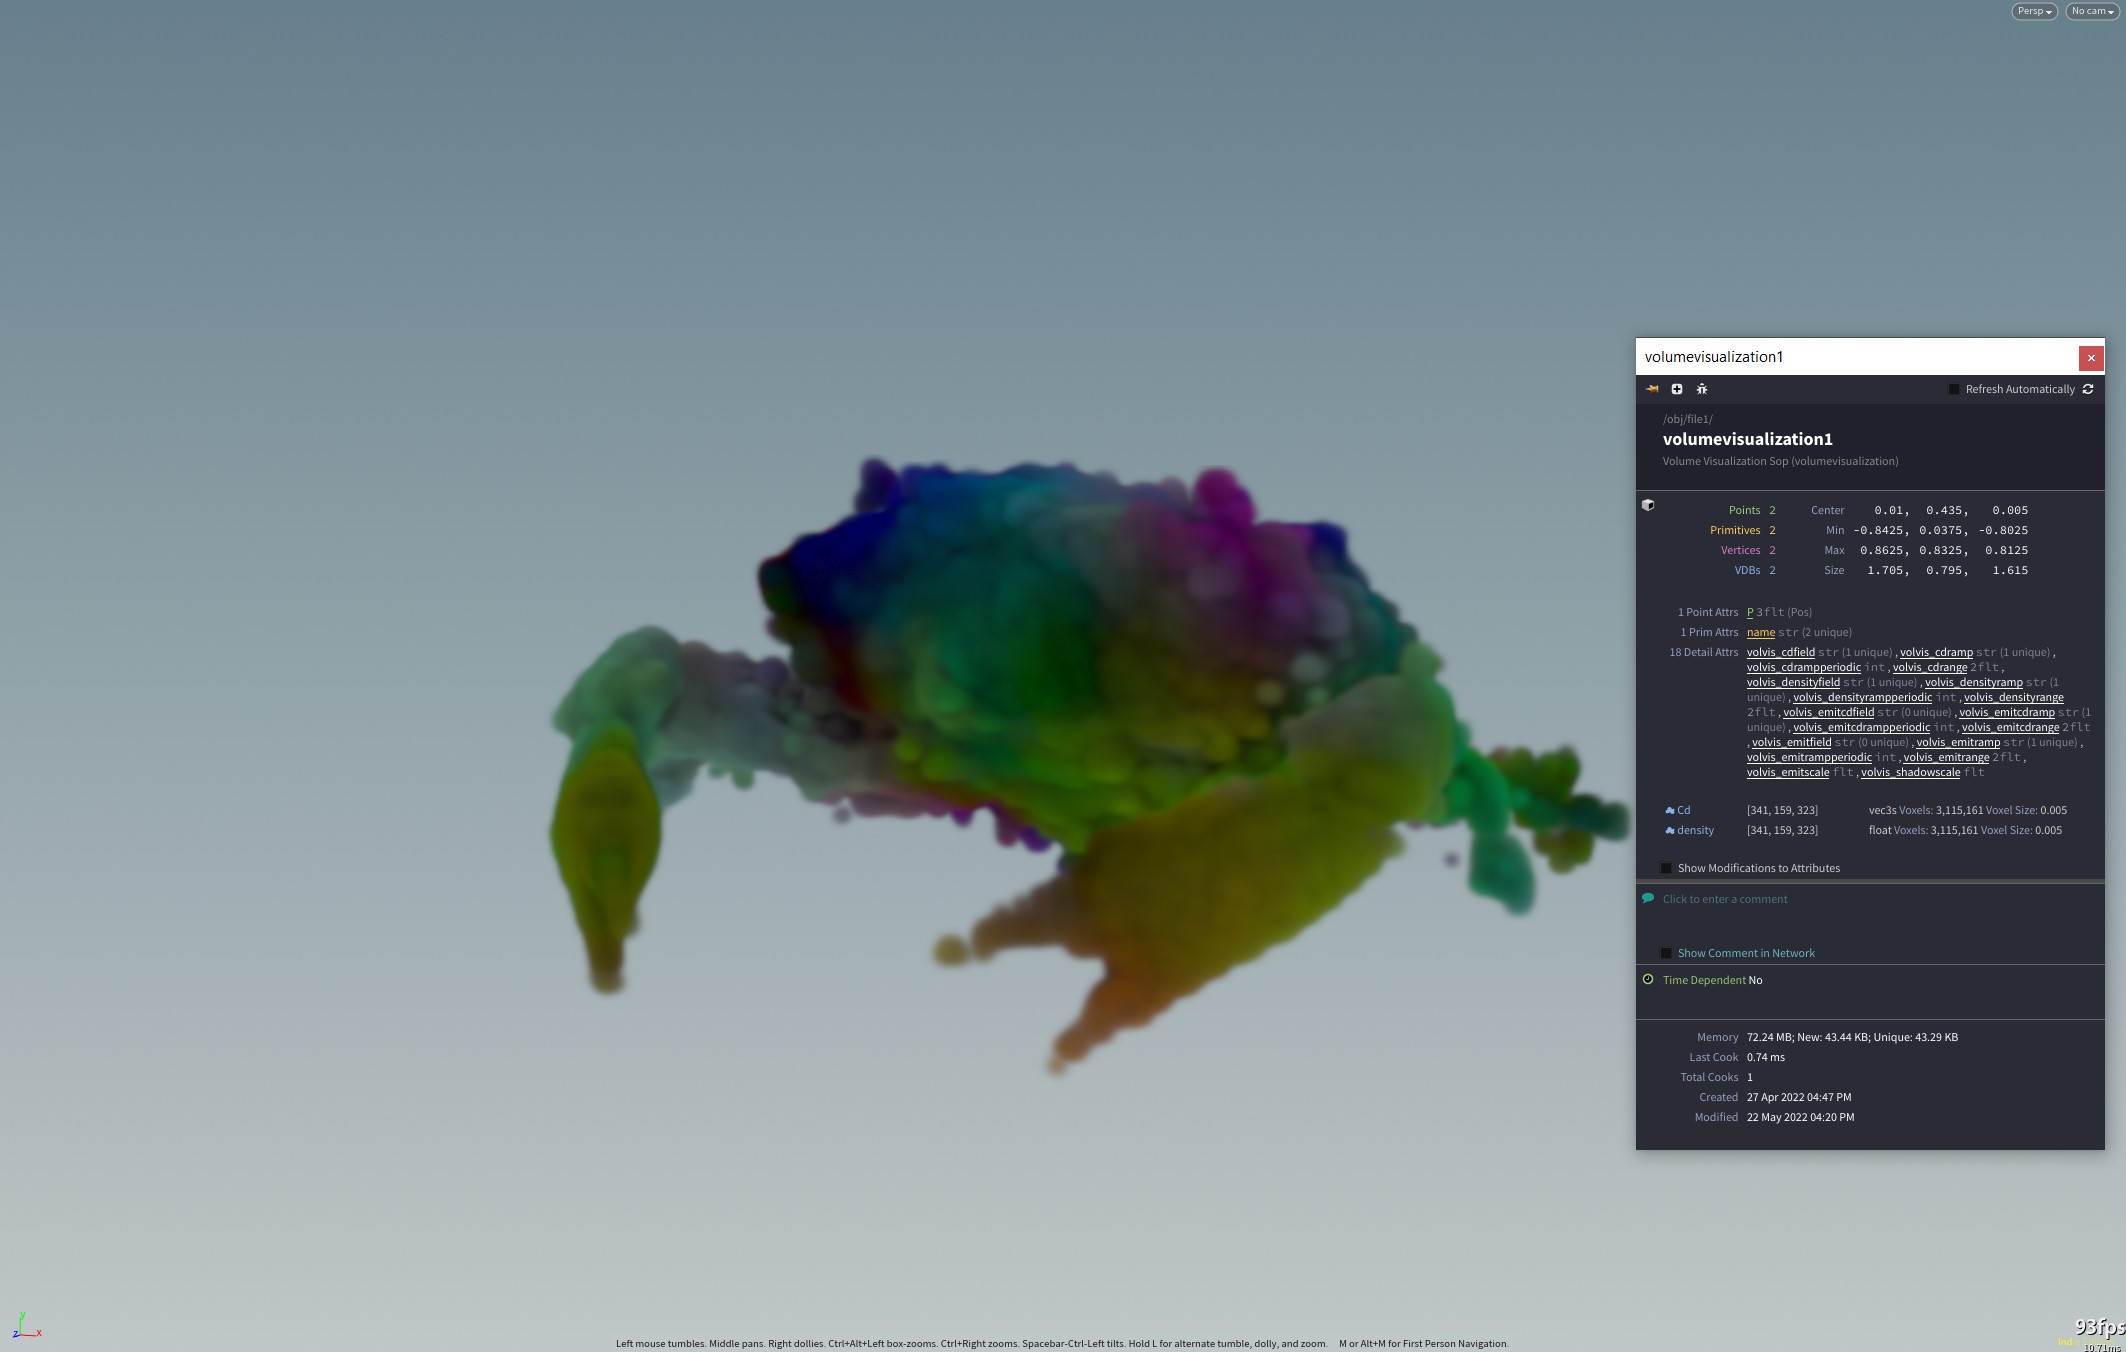Click the Time Dependent clock icon

(x=1648, y=980)
